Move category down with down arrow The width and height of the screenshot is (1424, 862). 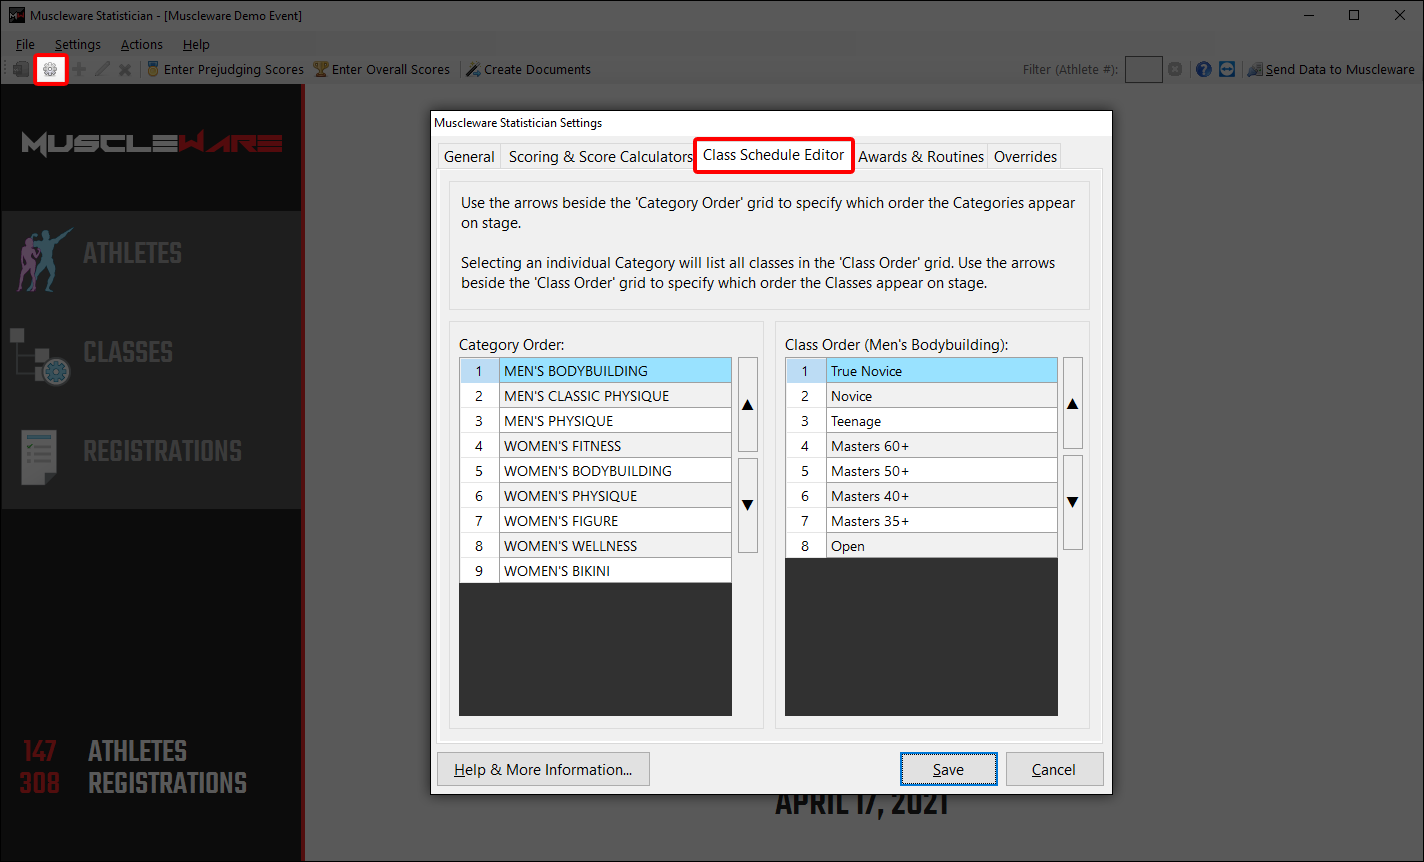point(747,505)
